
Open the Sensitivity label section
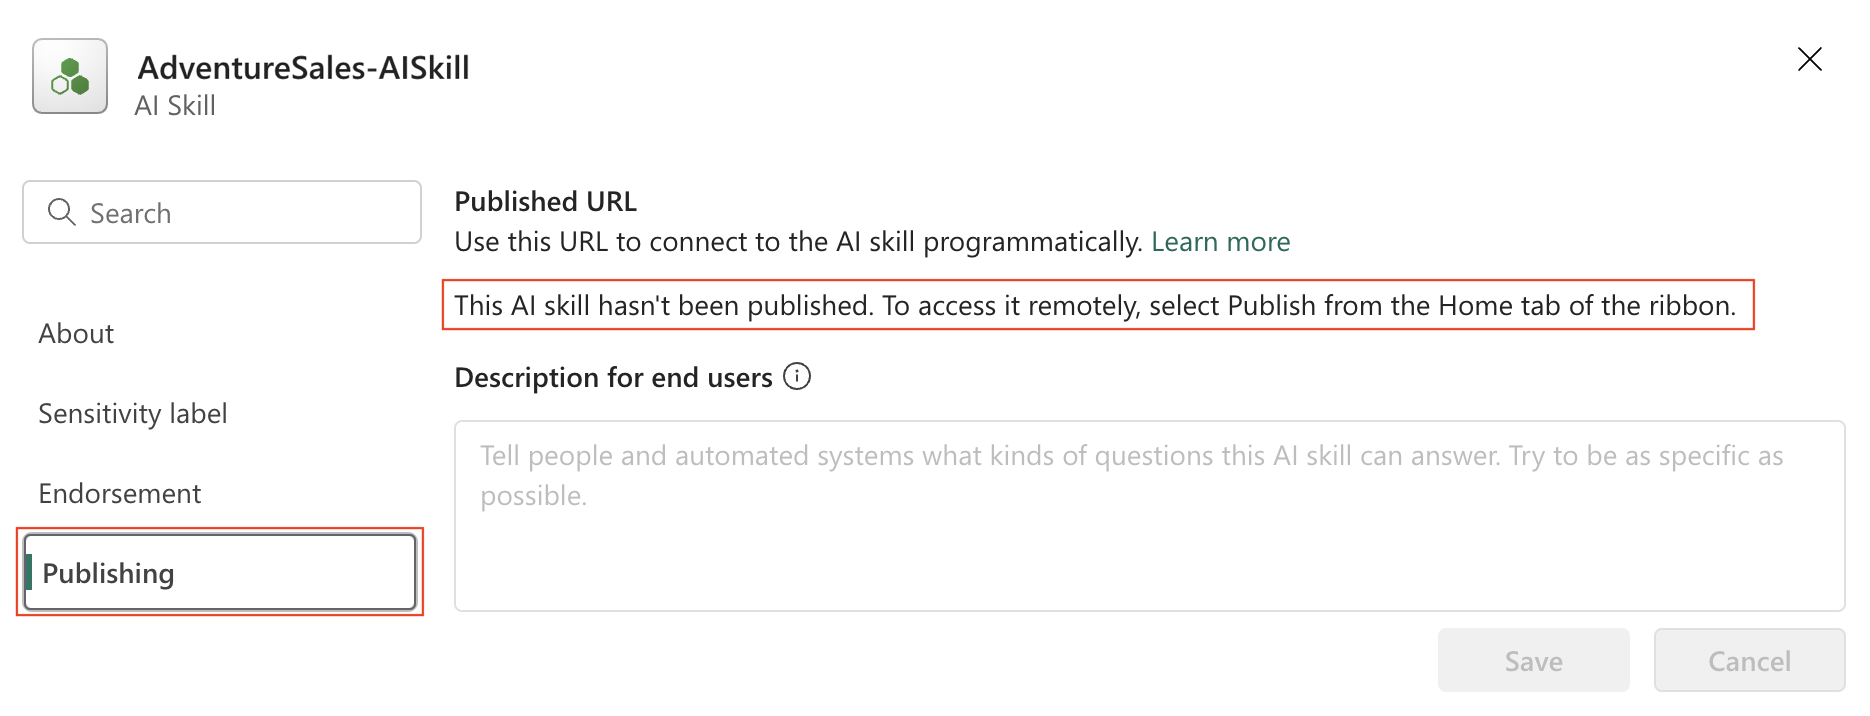[133, 413]
